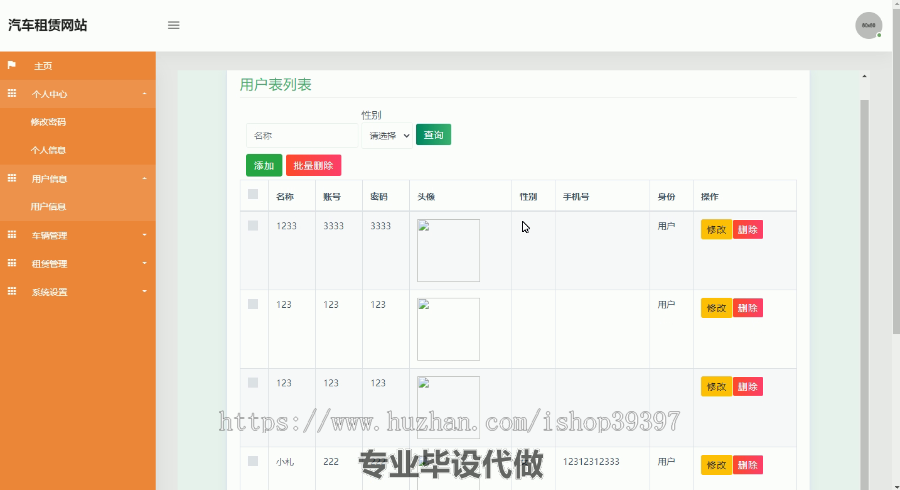Click 删除 in third row 123
Image resolution: width=900 pixels, height=490 pixels.
747,387
